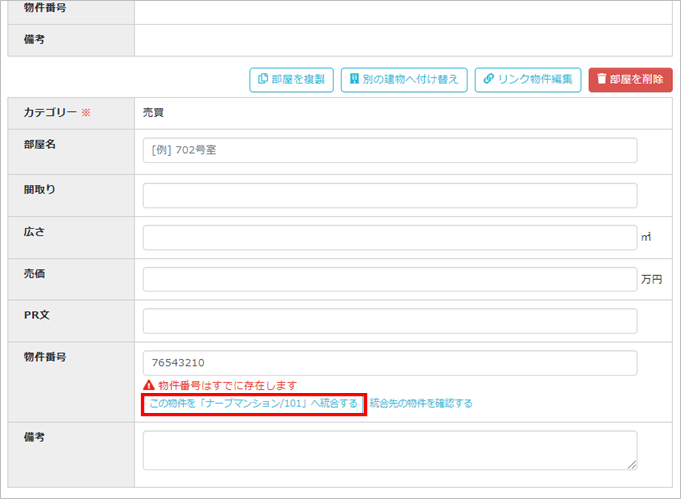Image resolution: width=681 pixels, height=499 pixels.
Task: Click the 物件番号はすでに存在します error message
Action: (227, 386)
